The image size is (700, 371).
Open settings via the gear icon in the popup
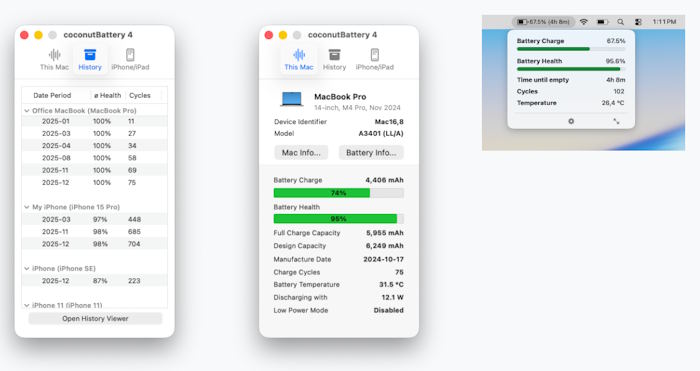[x=571, y=121]
